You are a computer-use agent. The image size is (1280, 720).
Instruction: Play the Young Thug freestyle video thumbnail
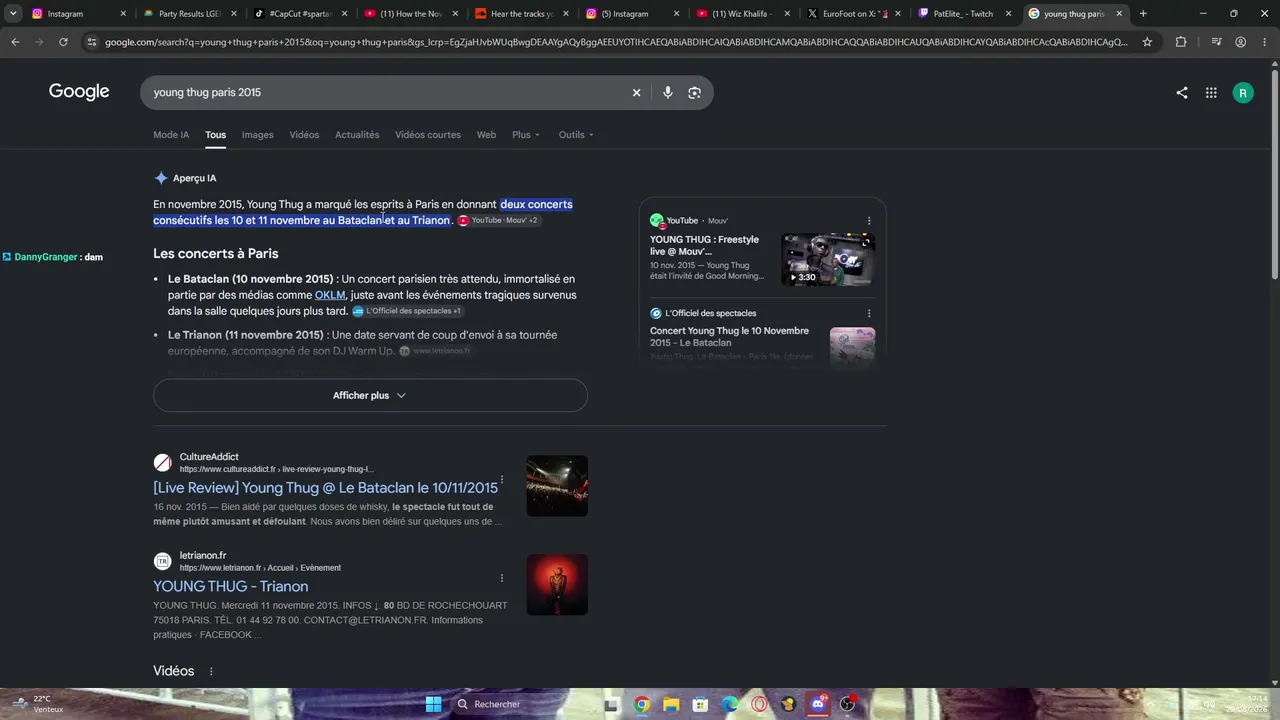(828, 260)
